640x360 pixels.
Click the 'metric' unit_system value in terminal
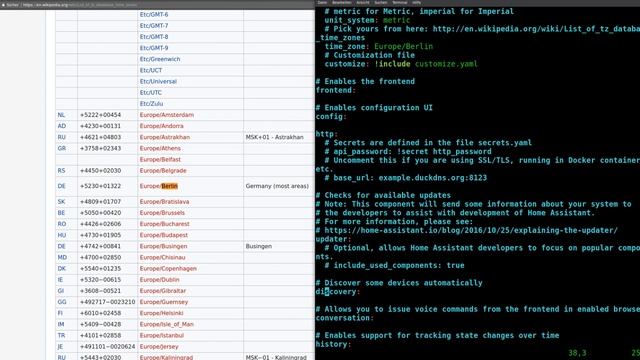point(396,20)
